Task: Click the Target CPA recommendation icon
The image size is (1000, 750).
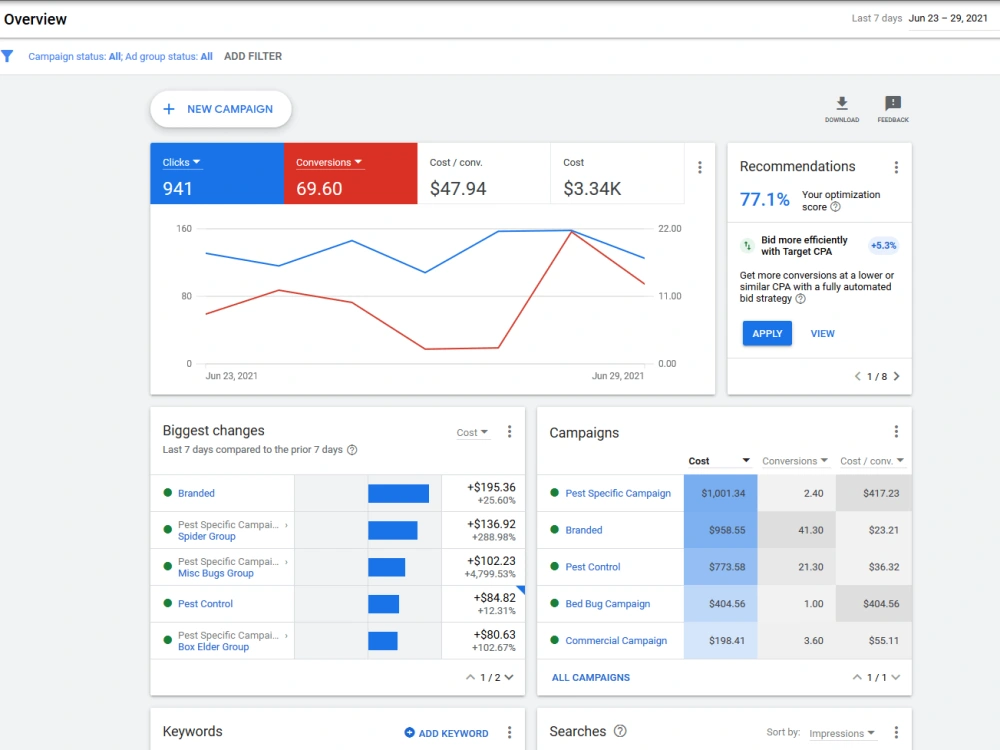Action: (x=747, y=246)
